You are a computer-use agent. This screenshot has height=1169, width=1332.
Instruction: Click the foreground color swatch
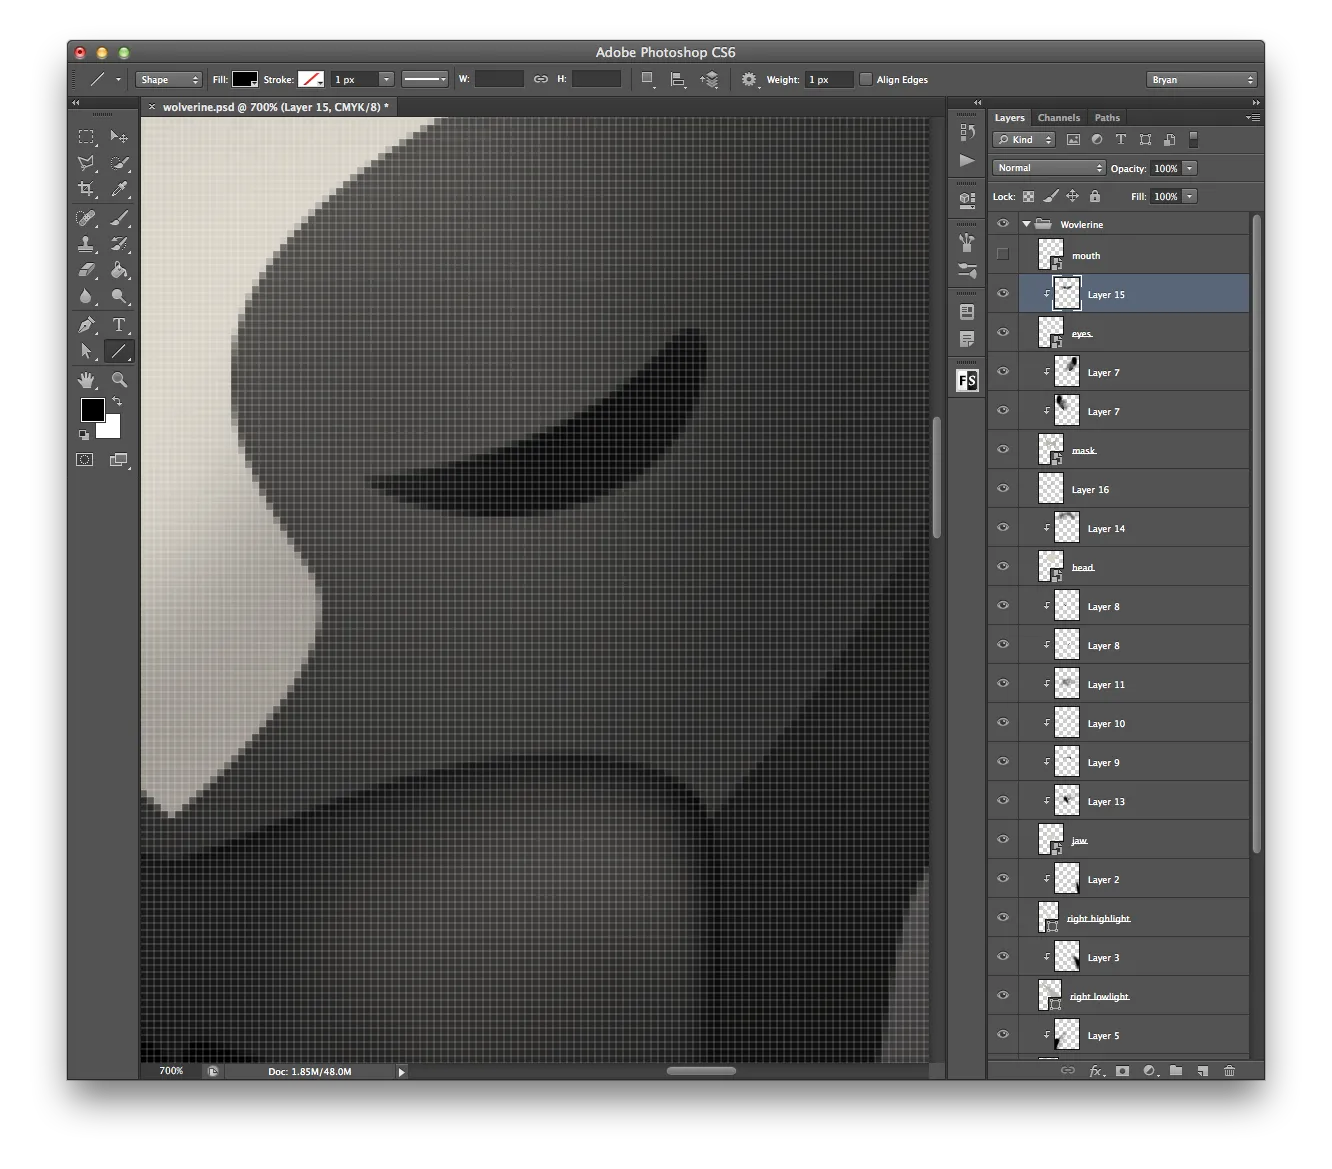[92, 409]
